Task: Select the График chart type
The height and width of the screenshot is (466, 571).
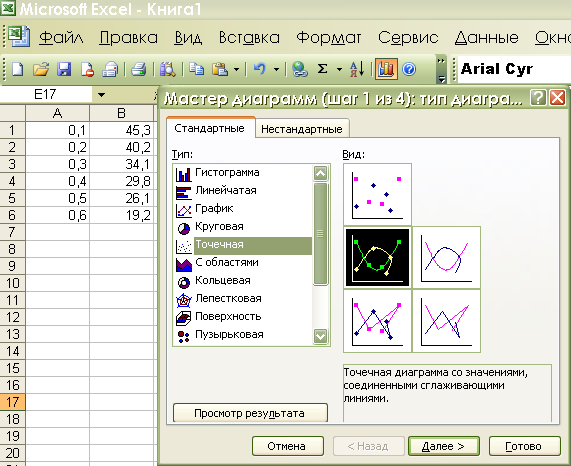Action: click(243, 209)
